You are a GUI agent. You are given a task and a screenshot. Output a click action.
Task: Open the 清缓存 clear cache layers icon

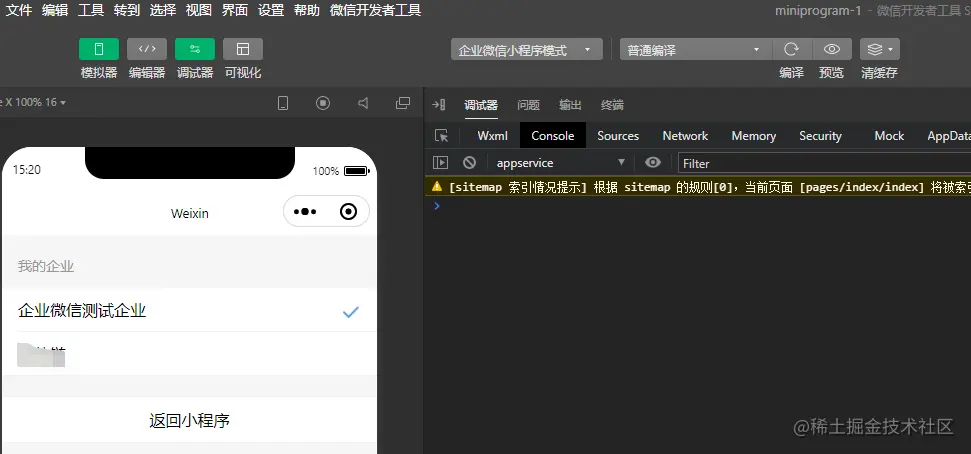879,49
